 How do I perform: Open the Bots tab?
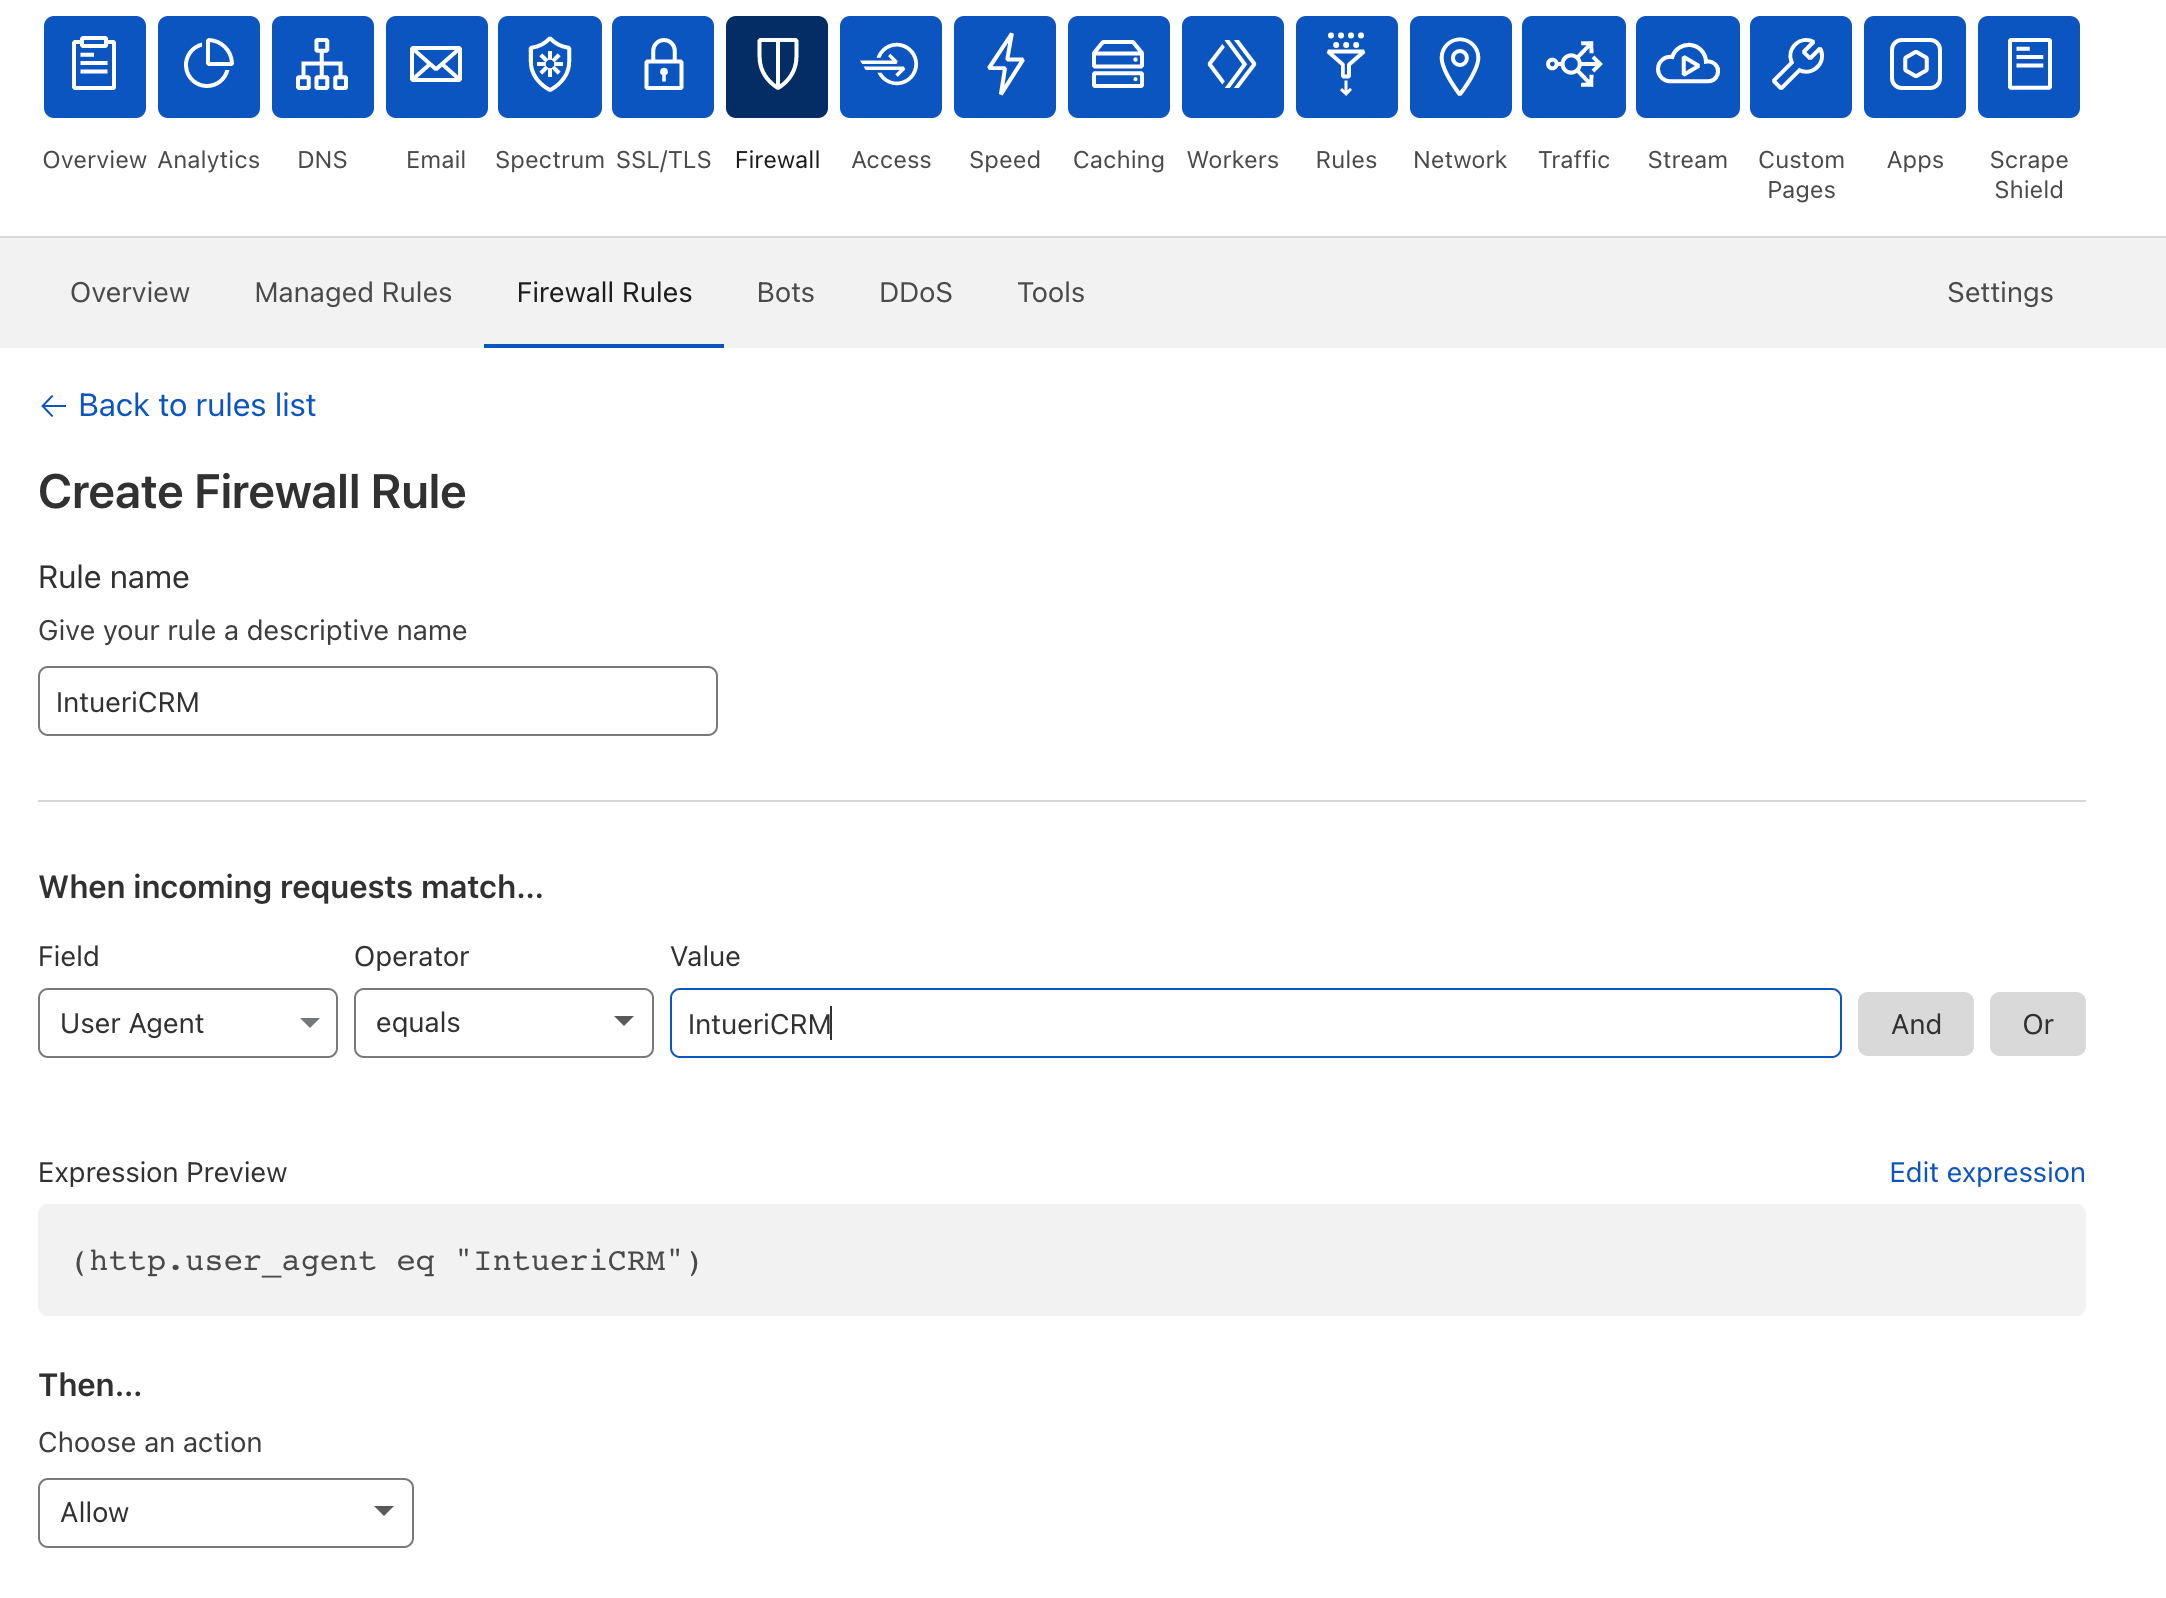click(x=785, y=292)
